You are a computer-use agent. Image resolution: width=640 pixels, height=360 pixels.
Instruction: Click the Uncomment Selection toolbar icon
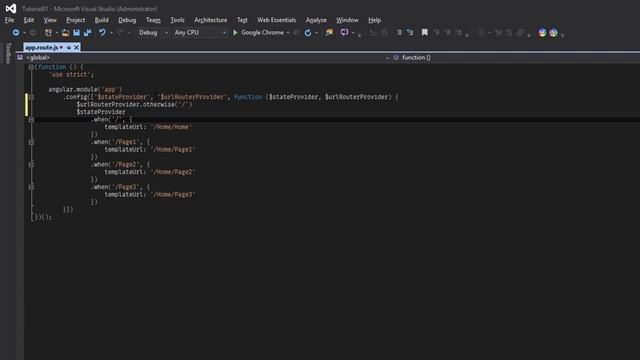point(410,33)
